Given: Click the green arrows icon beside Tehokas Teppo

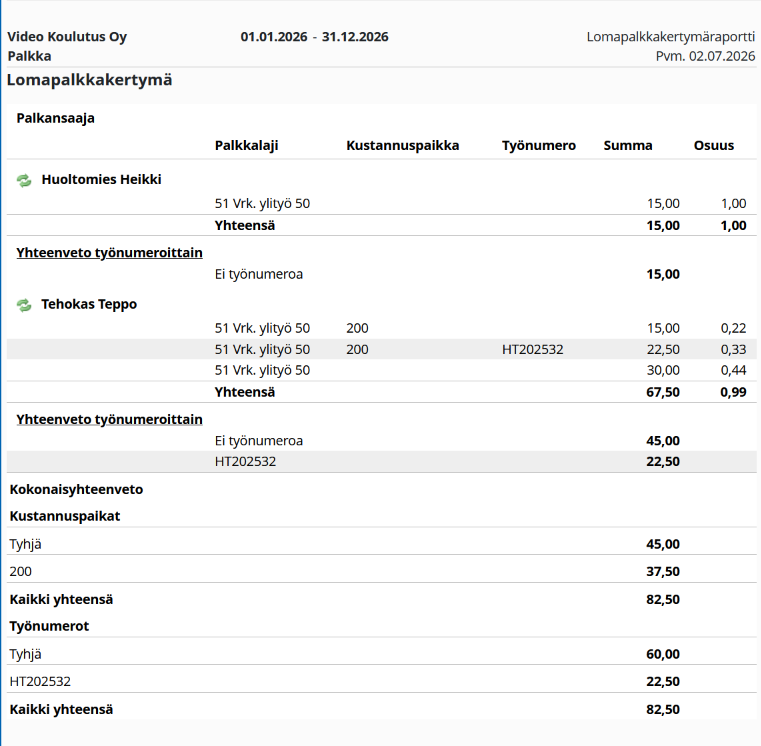Looking at the screenshot, I should pos(24,305).
